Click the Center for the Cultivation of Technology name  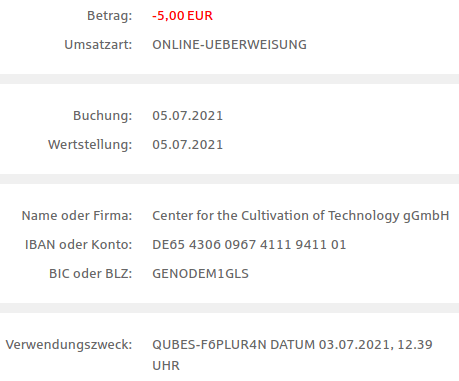tap(301, 216)
